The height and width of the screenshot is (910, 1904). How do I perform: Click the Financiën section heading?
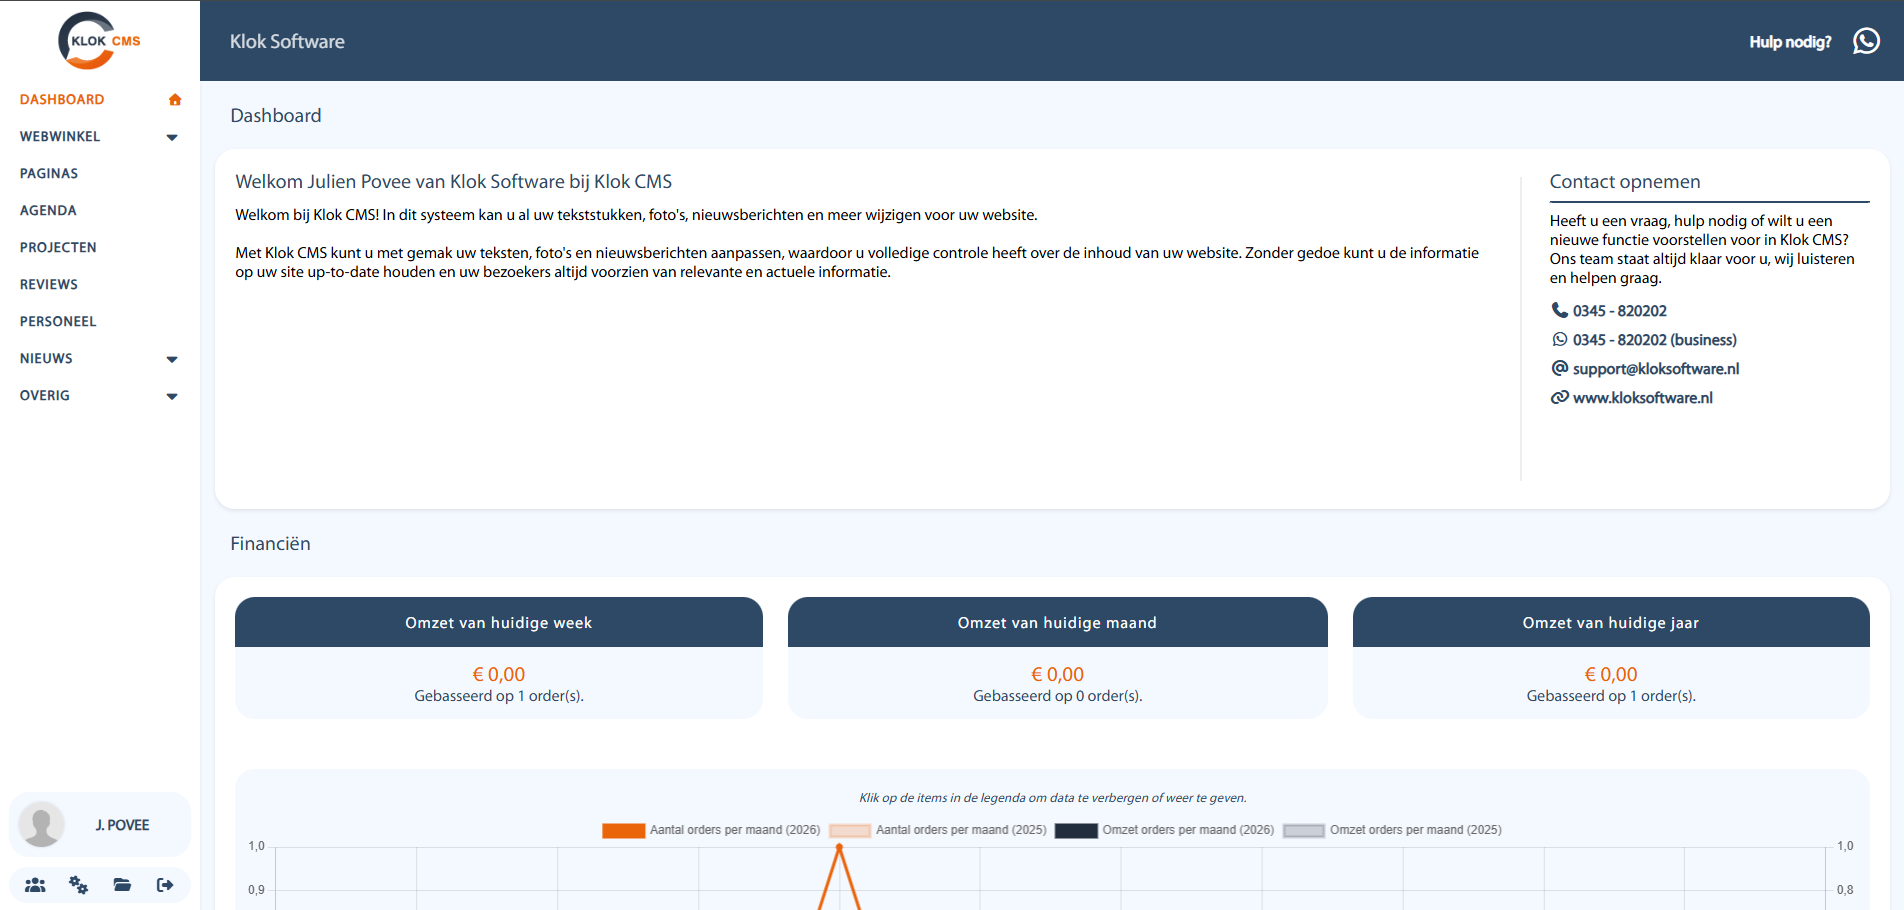[270, 544]
